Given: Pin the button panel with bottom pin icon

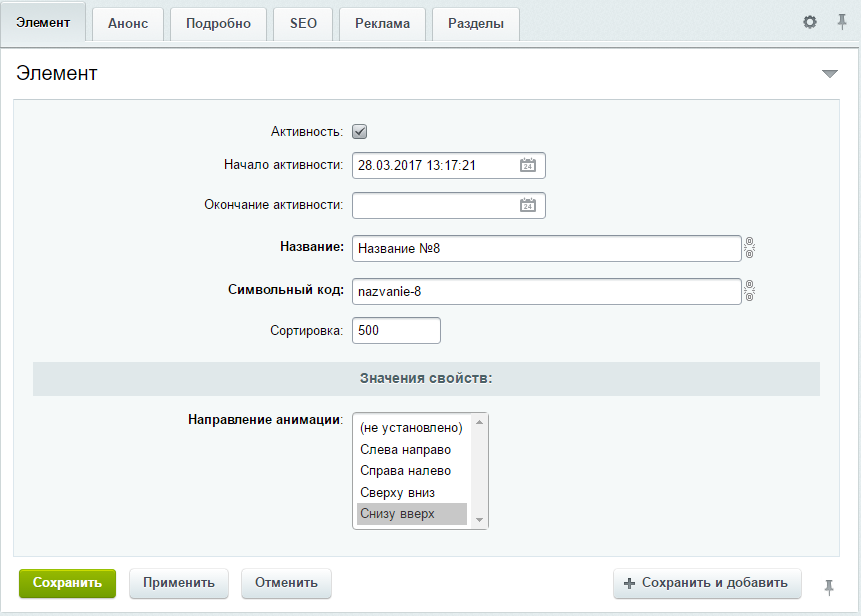Looking at the screenshot, I should tap(829, 587).
